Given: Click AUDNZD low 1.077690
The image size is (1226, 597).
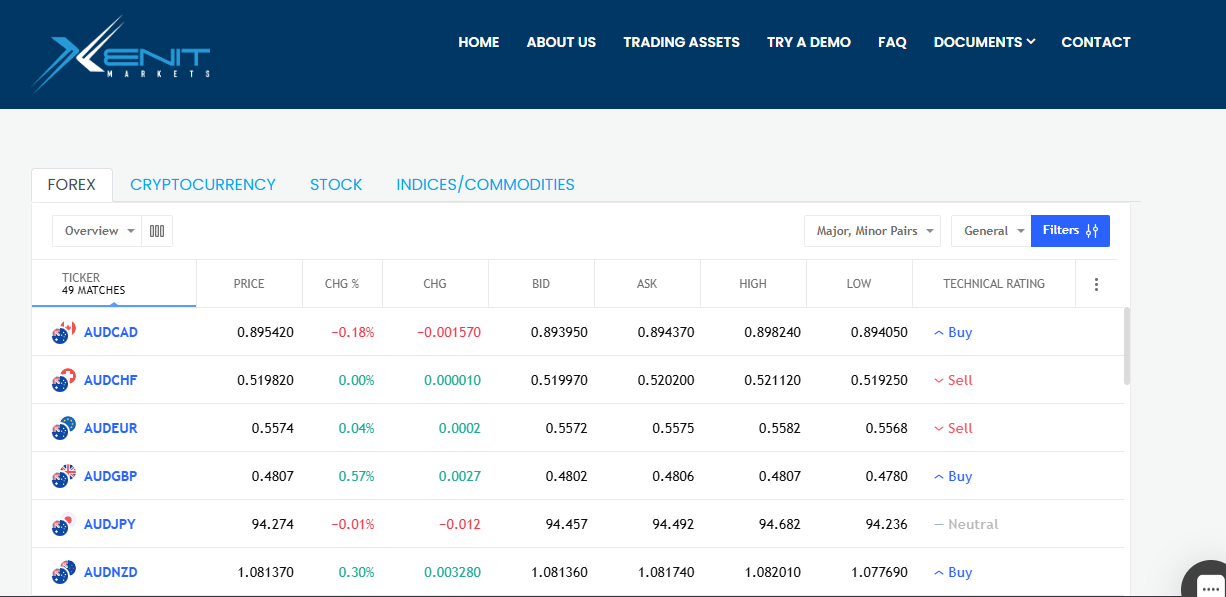Looking at the screenshot, I should coord(878,572).
